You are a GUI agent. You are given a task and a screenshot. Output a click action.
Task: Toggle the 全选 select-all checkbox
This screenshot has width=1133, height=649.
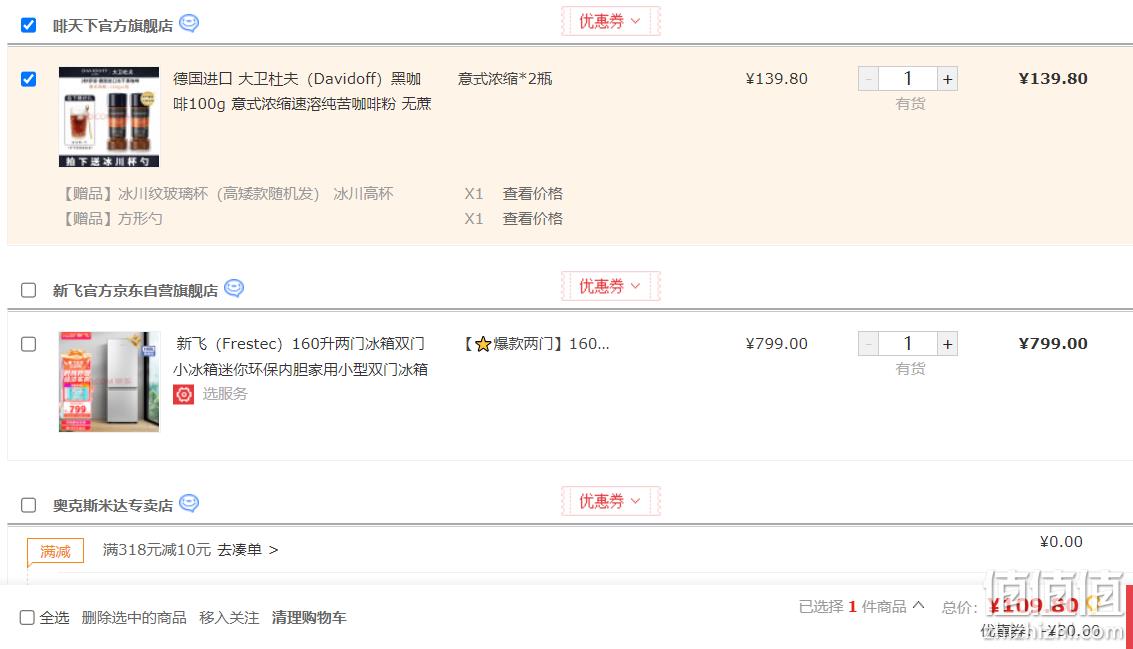coord(27,617)
